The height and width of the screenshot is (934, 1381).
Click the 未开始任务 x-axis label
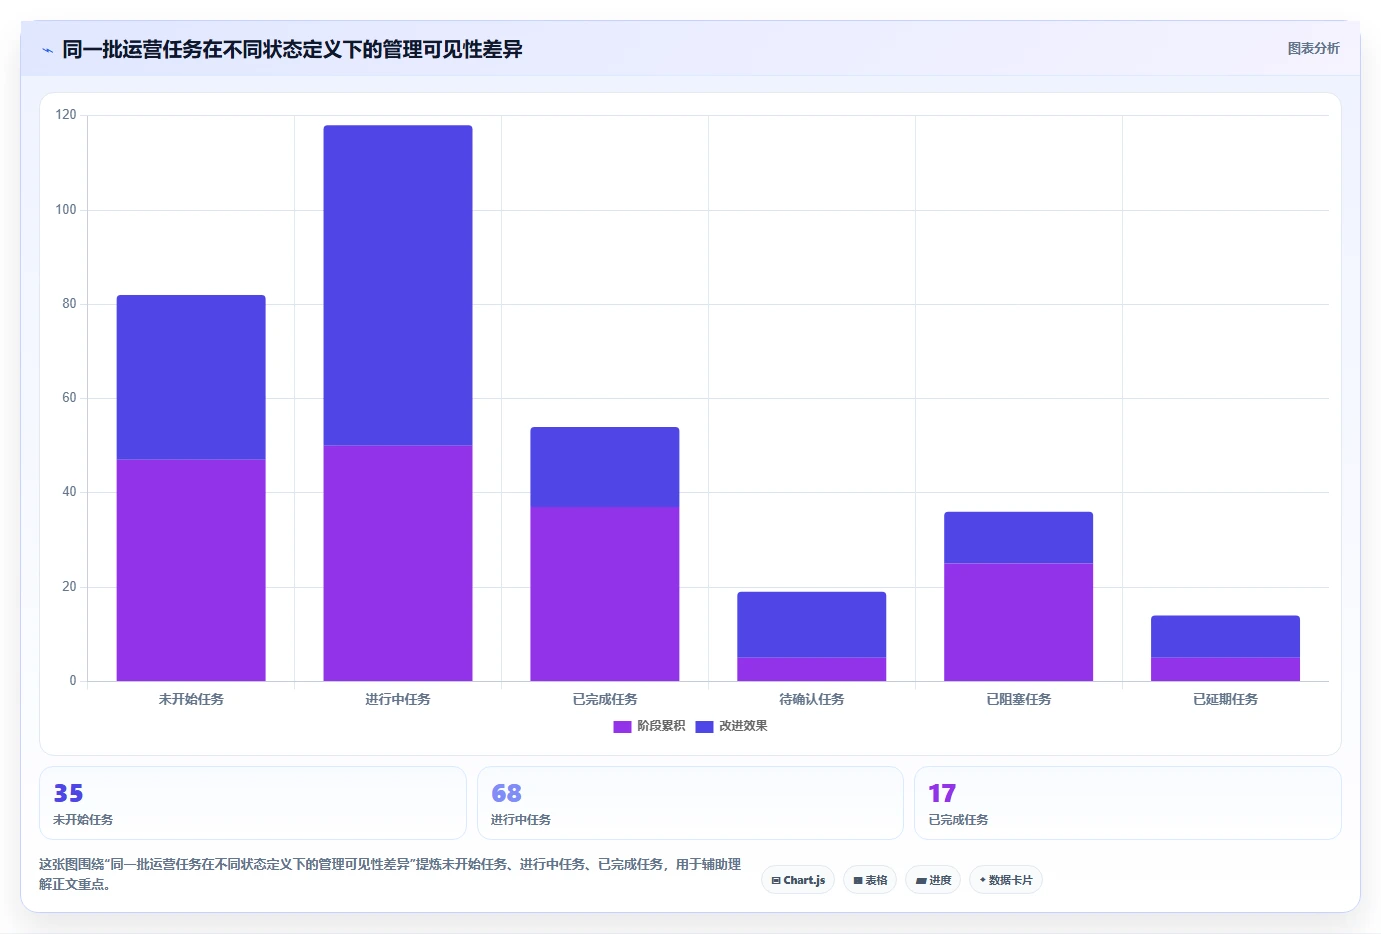tap(191, 699)
